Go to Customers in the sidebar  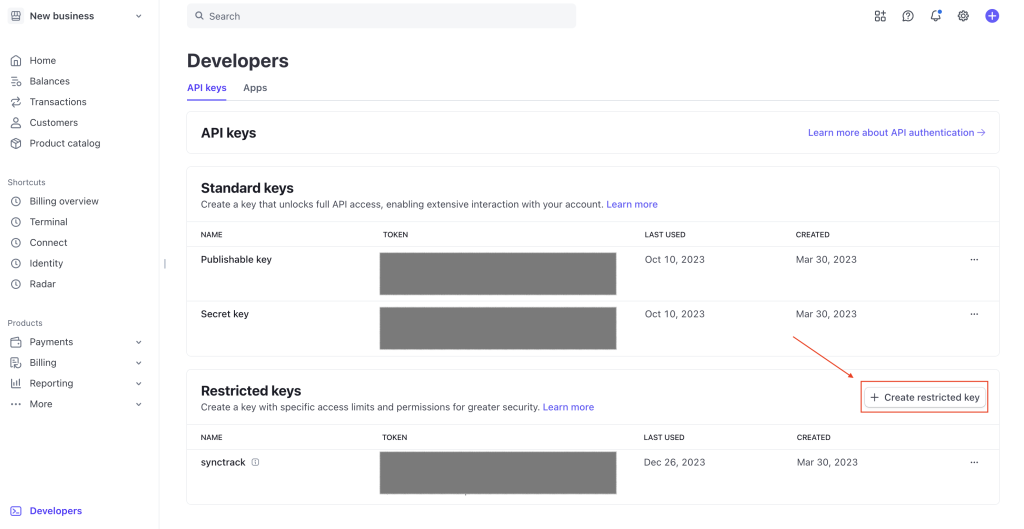53,123
